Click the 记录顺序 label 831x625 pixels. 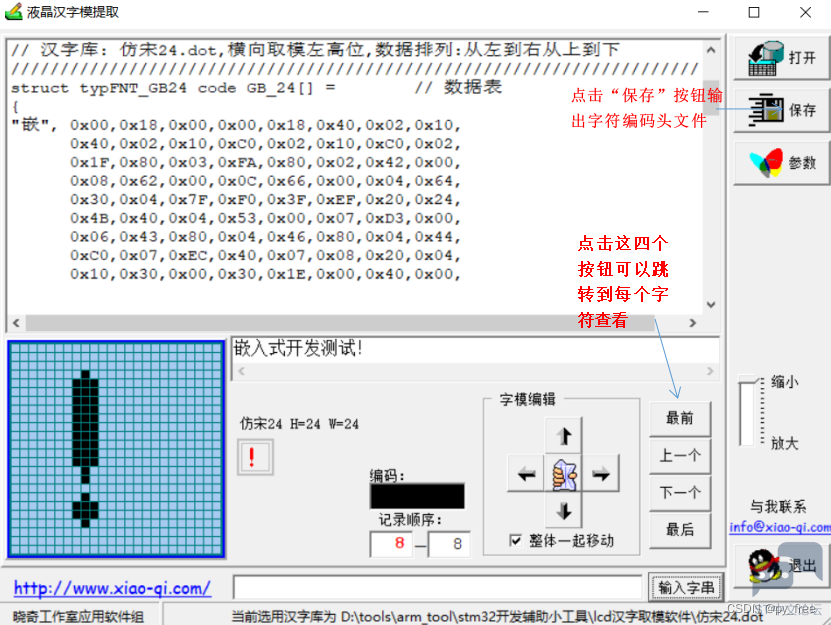(410, 520)
